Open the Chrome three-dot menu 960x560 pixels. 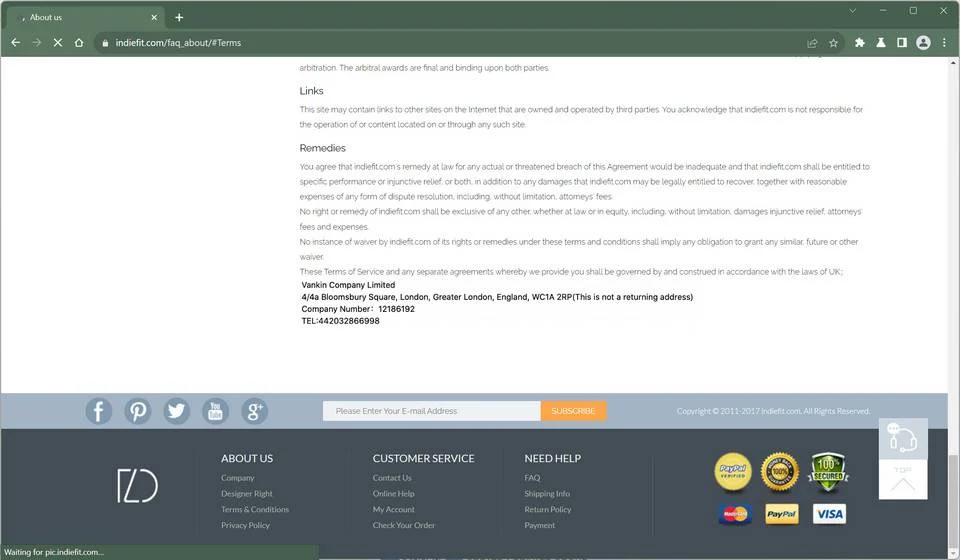(944, 43)
